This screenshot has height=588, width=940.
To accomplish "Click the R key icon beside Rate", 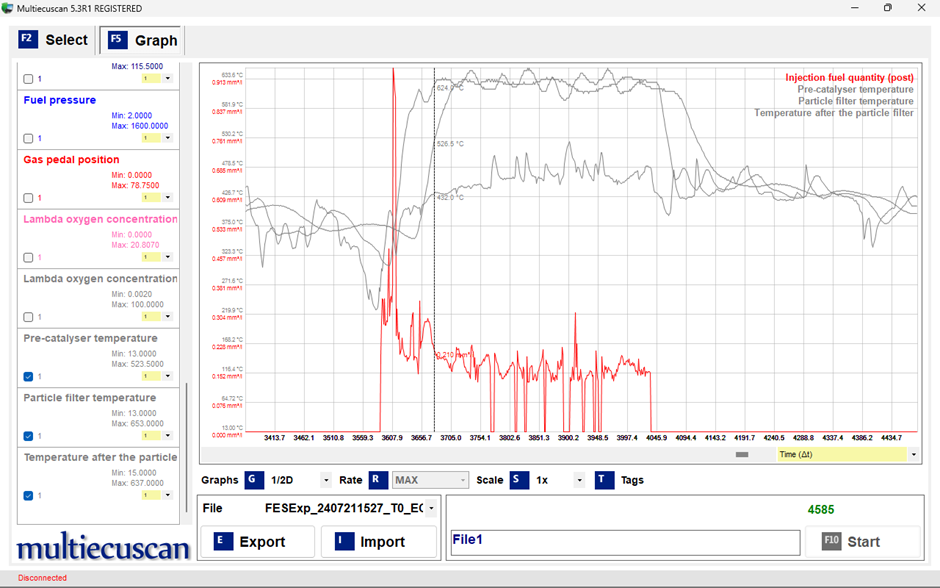I will [x=378, y=480].
